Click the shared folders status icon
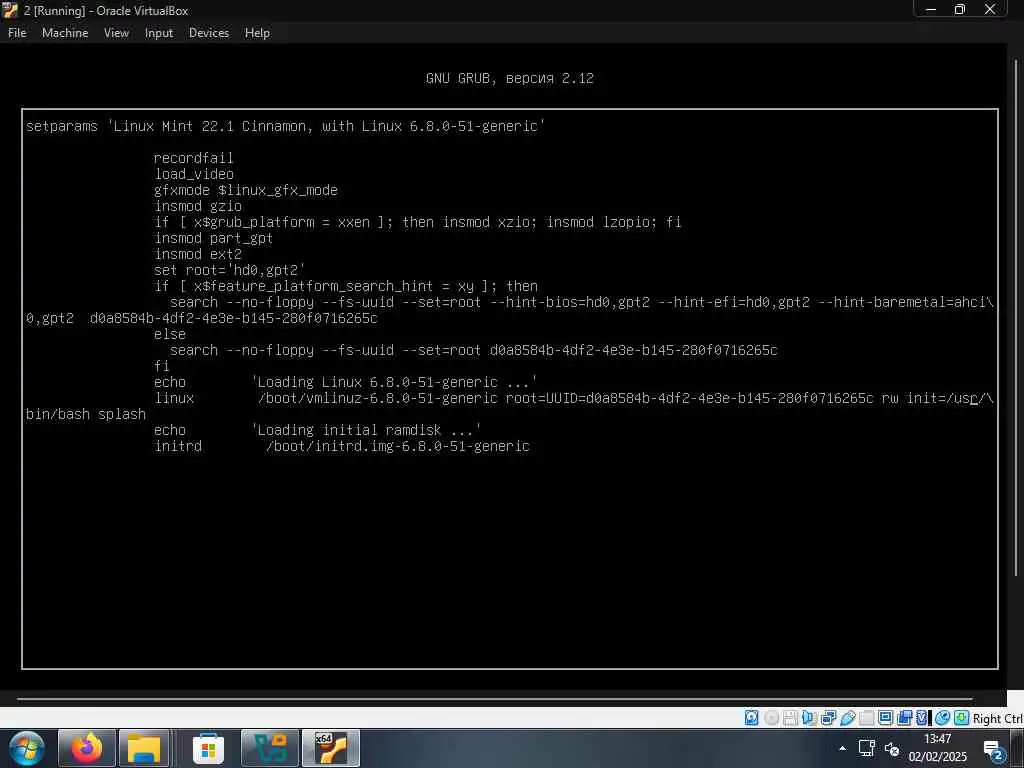This screenshot has height=768, width=1024. point(867,718)
